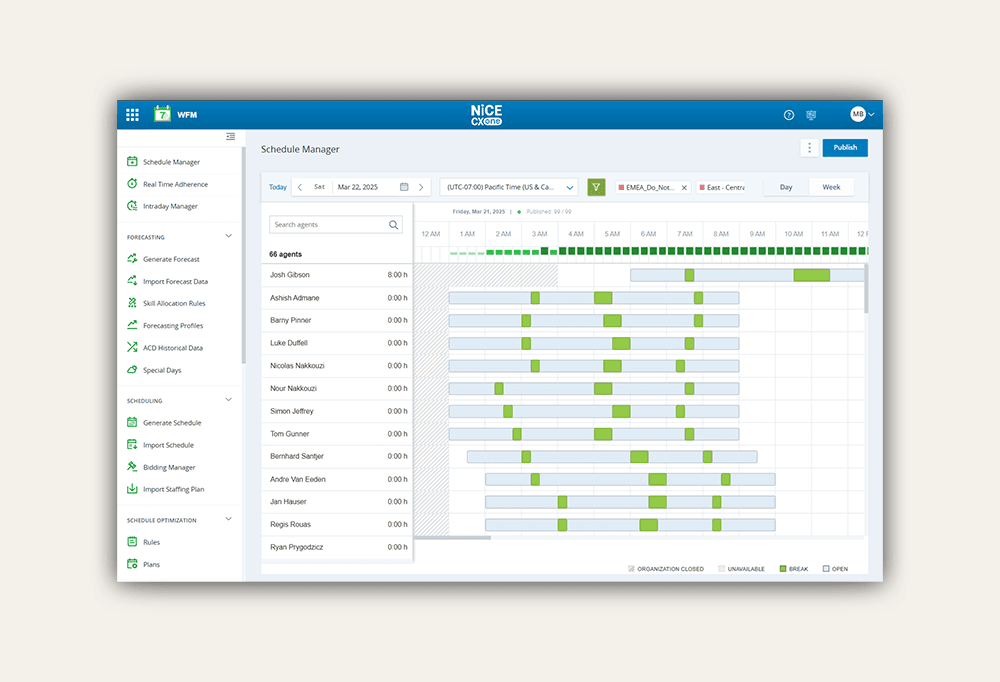Click the Import Forecast Data icon
Screen dimensions: 1000x682
click(x=132, y=281)
